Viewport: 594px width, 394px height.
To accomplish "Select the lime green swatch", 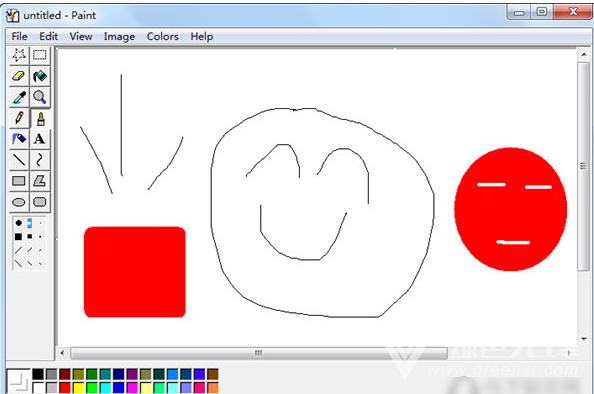I will coord(92,388).
